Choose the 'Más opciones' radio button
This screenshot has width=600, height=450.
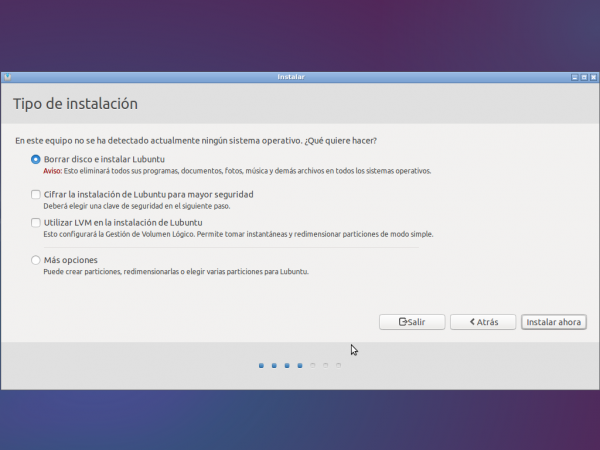pos(36,260)
